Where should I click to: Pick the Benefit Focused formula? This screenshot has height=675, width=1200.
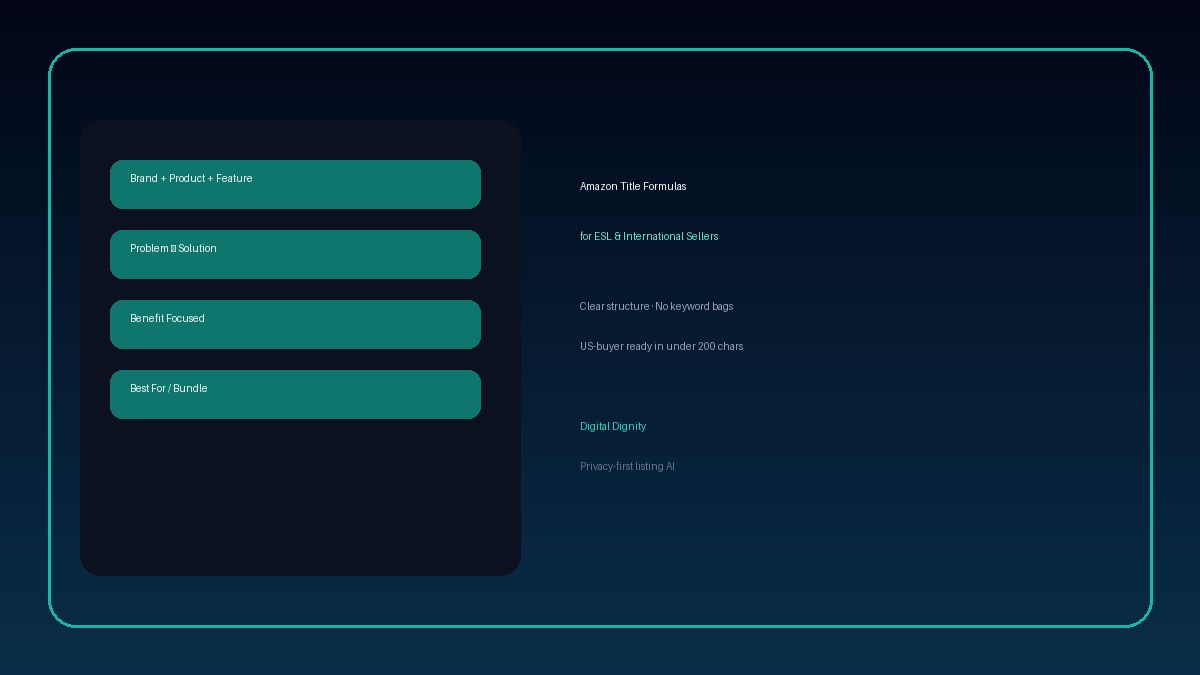point(295,324)
